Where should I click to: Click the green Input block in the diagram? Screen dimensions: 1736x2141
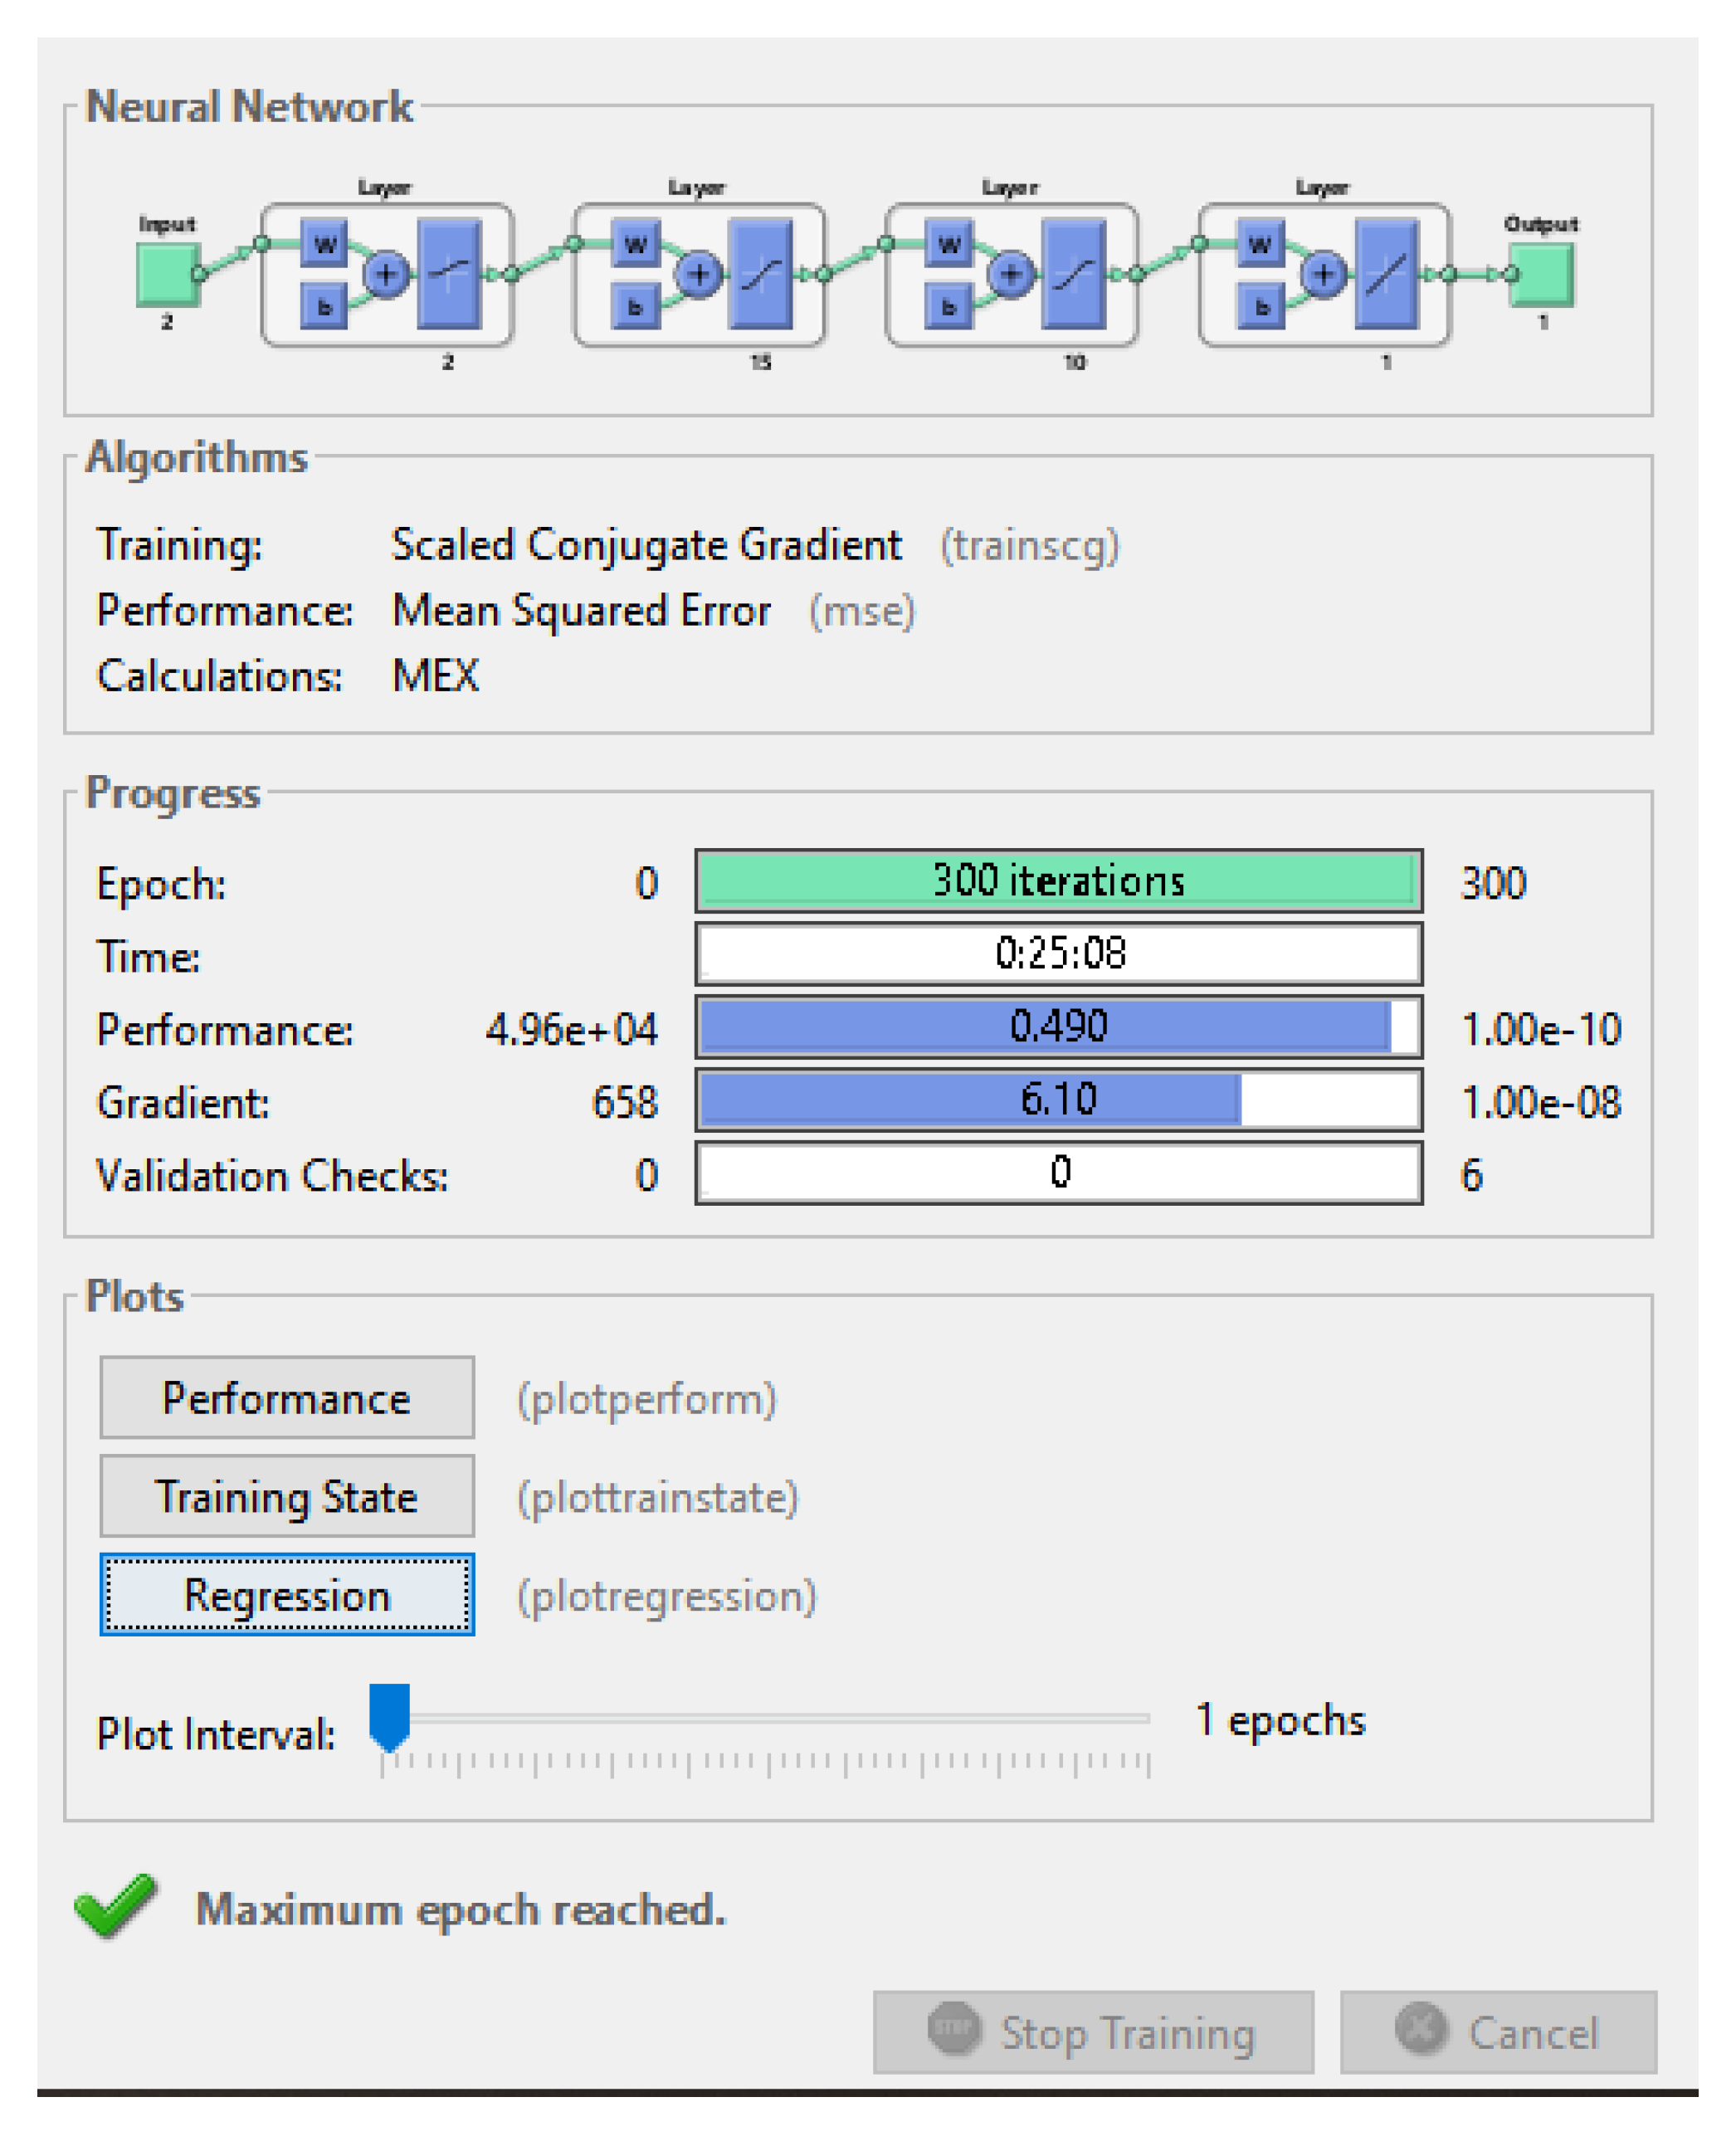(167, 273)
